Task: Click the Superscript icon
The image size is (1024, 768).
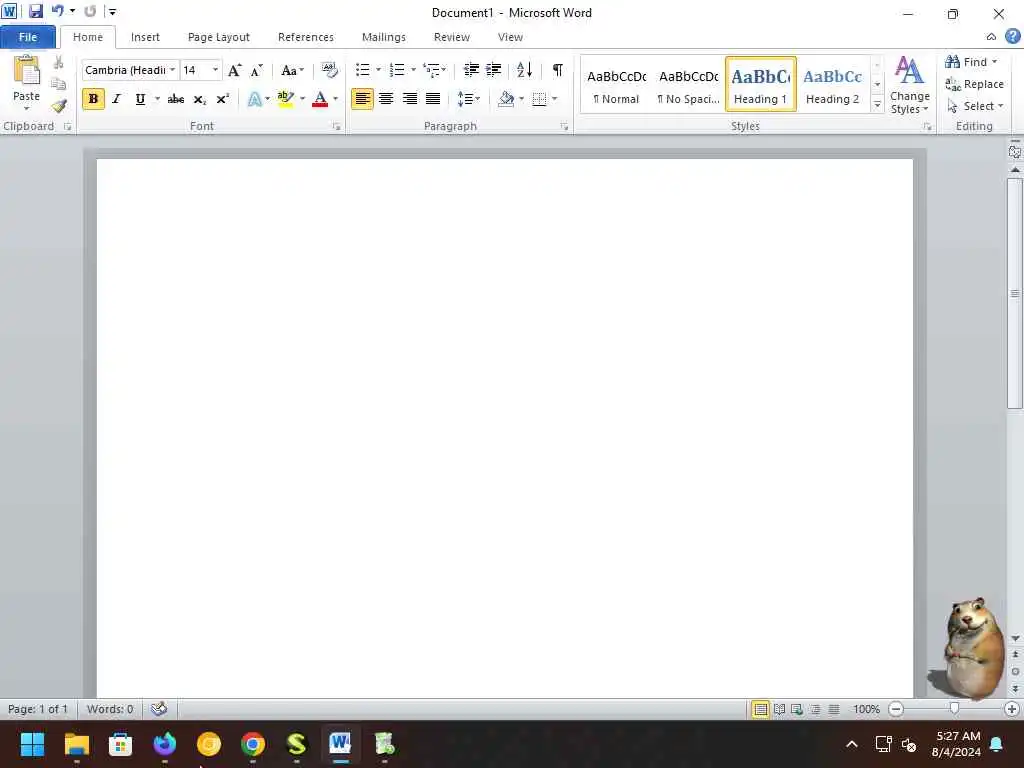Action: 222,99
